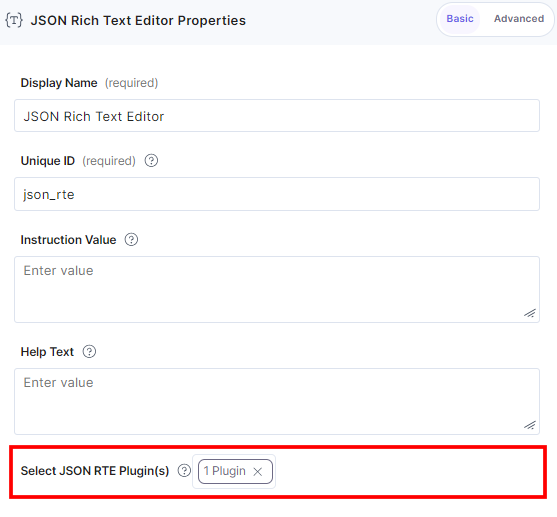Image resolution: width=557 pixels, height=517 pixels.
Task: Click the JSON Rich Text Editor Properties title
Action: (x=138, y=21)
